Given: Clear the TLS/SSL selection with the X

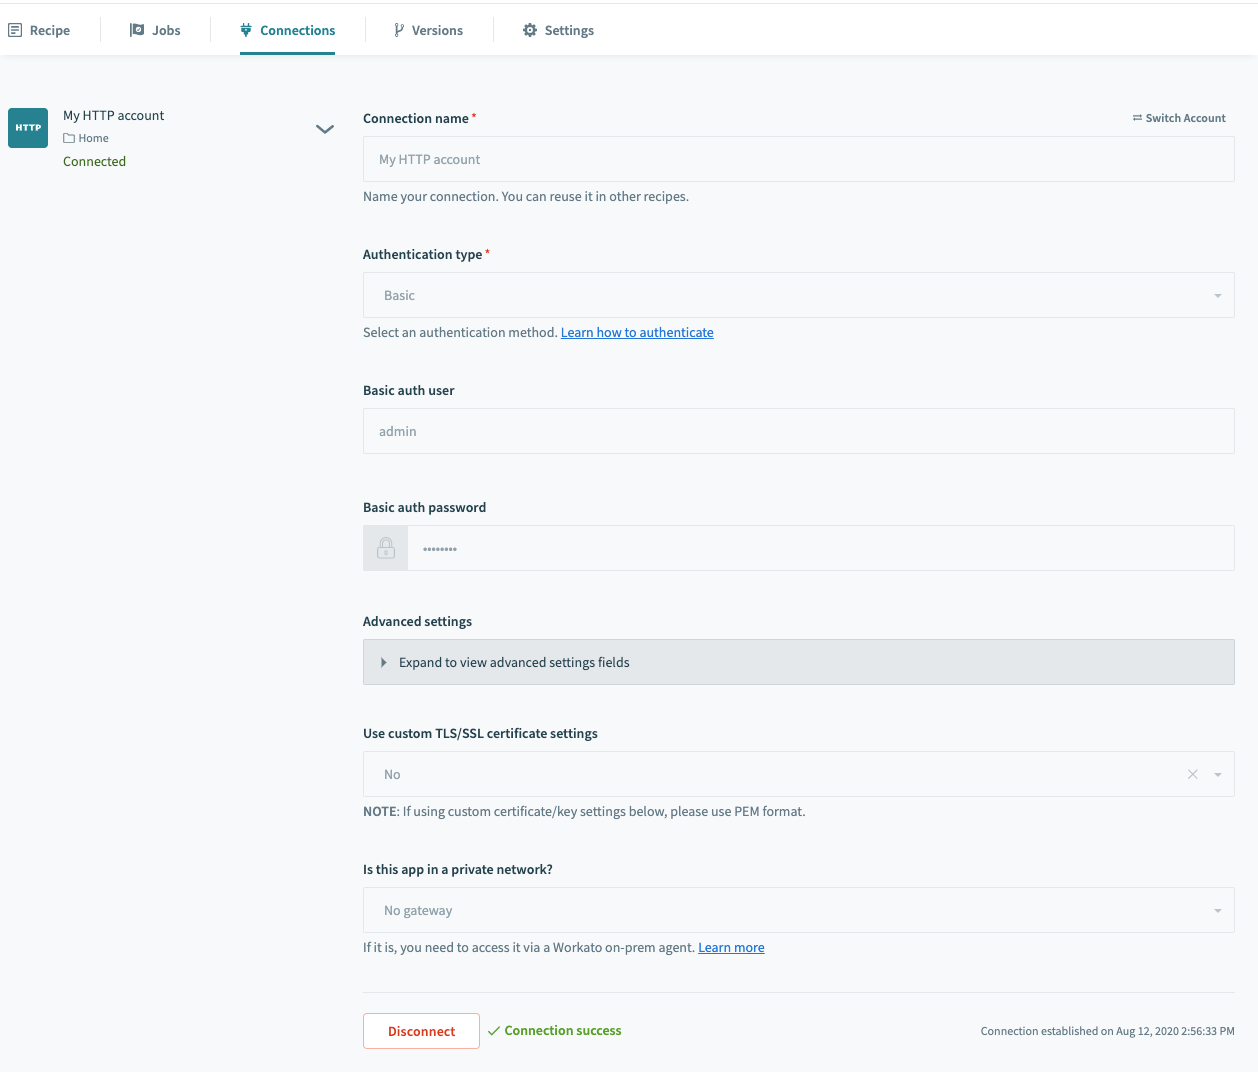Looking at the screenshot, I should coord(1192,773).
